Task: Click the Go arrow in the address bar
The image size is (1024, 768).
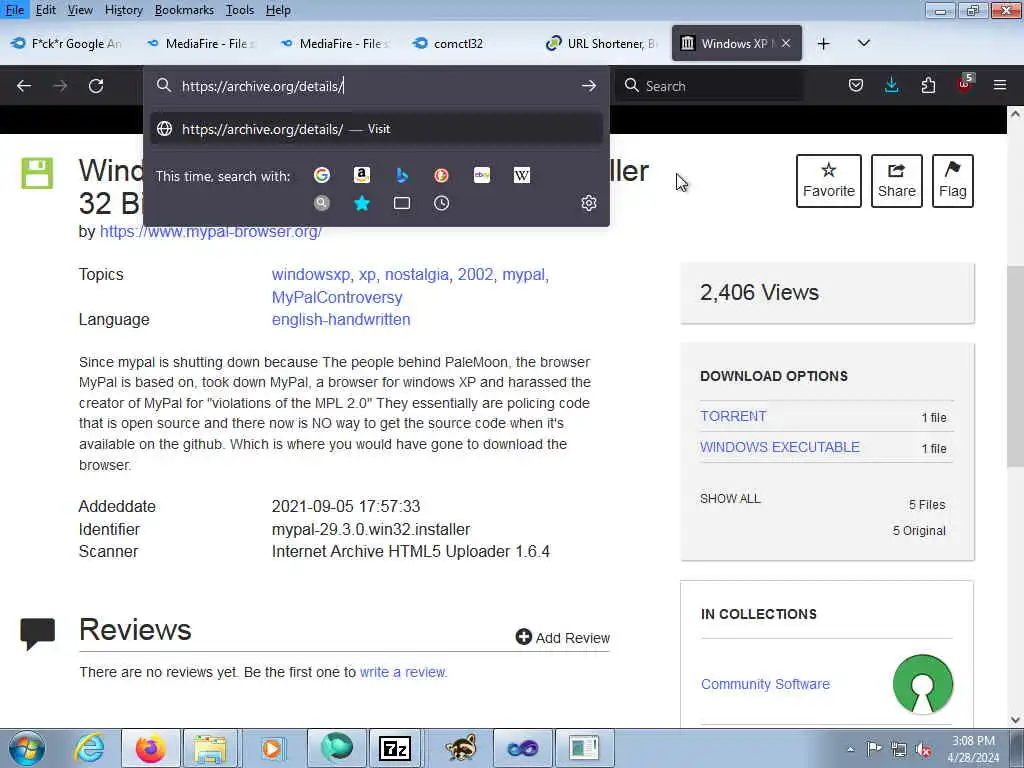Action: (588, 86)
